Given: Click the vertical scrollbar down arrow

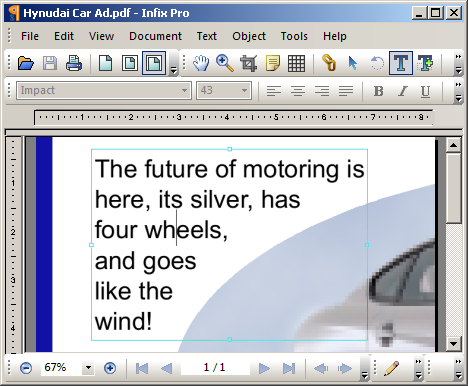Looking at the screenshot, I should point(453,343).
